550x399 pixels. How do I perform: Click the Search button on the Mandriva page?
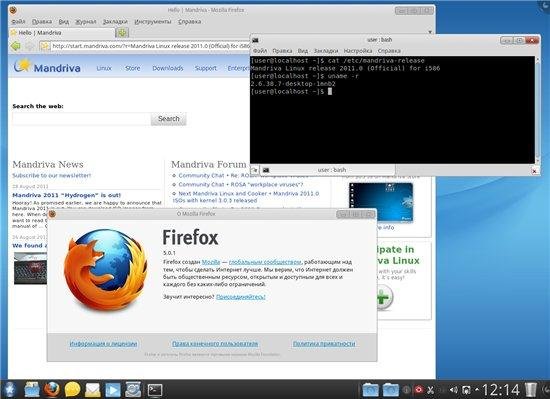coord(168,119)
